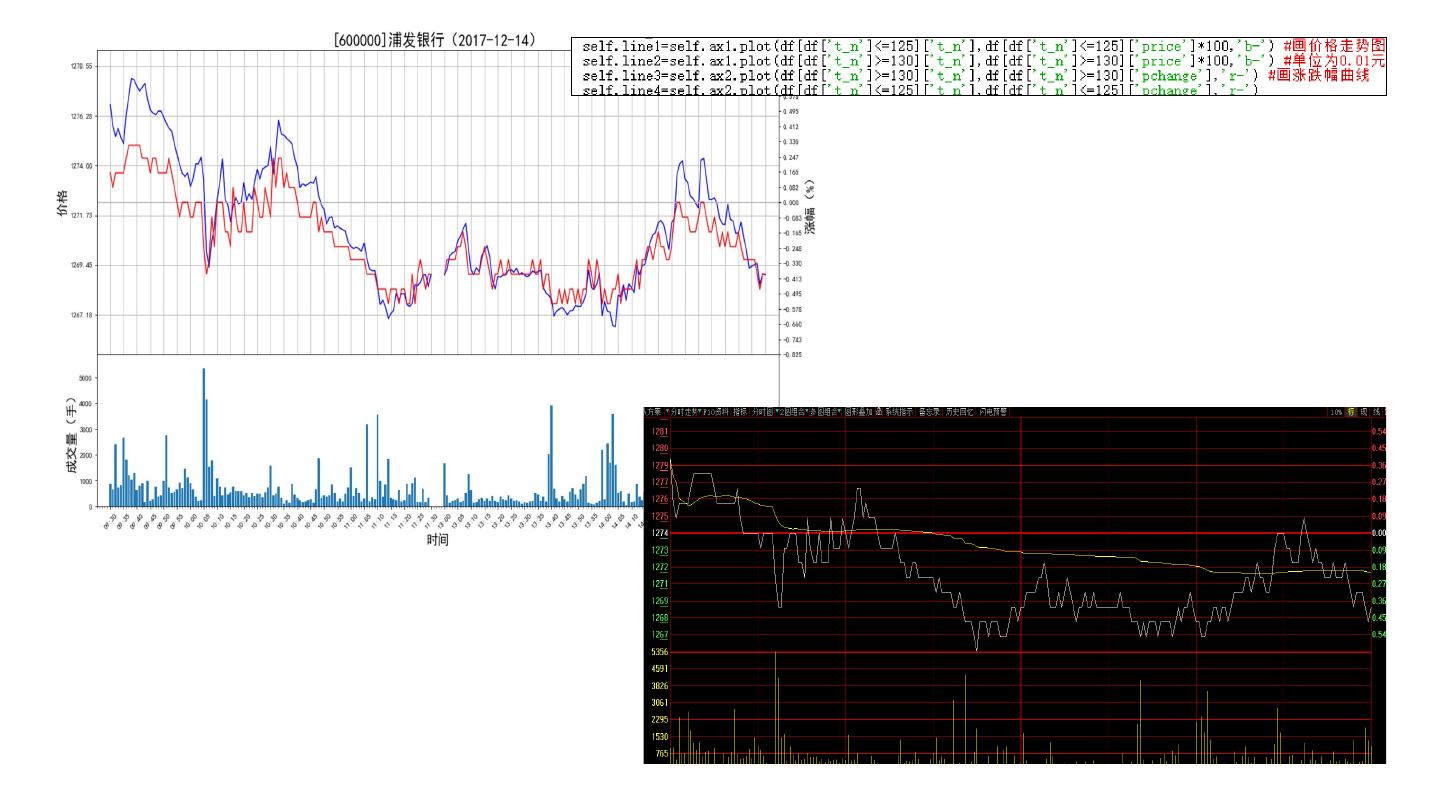Toggle the 10% axis scale button
The height and width of the screenshot is (810, 1440).
coord(1336,411)
